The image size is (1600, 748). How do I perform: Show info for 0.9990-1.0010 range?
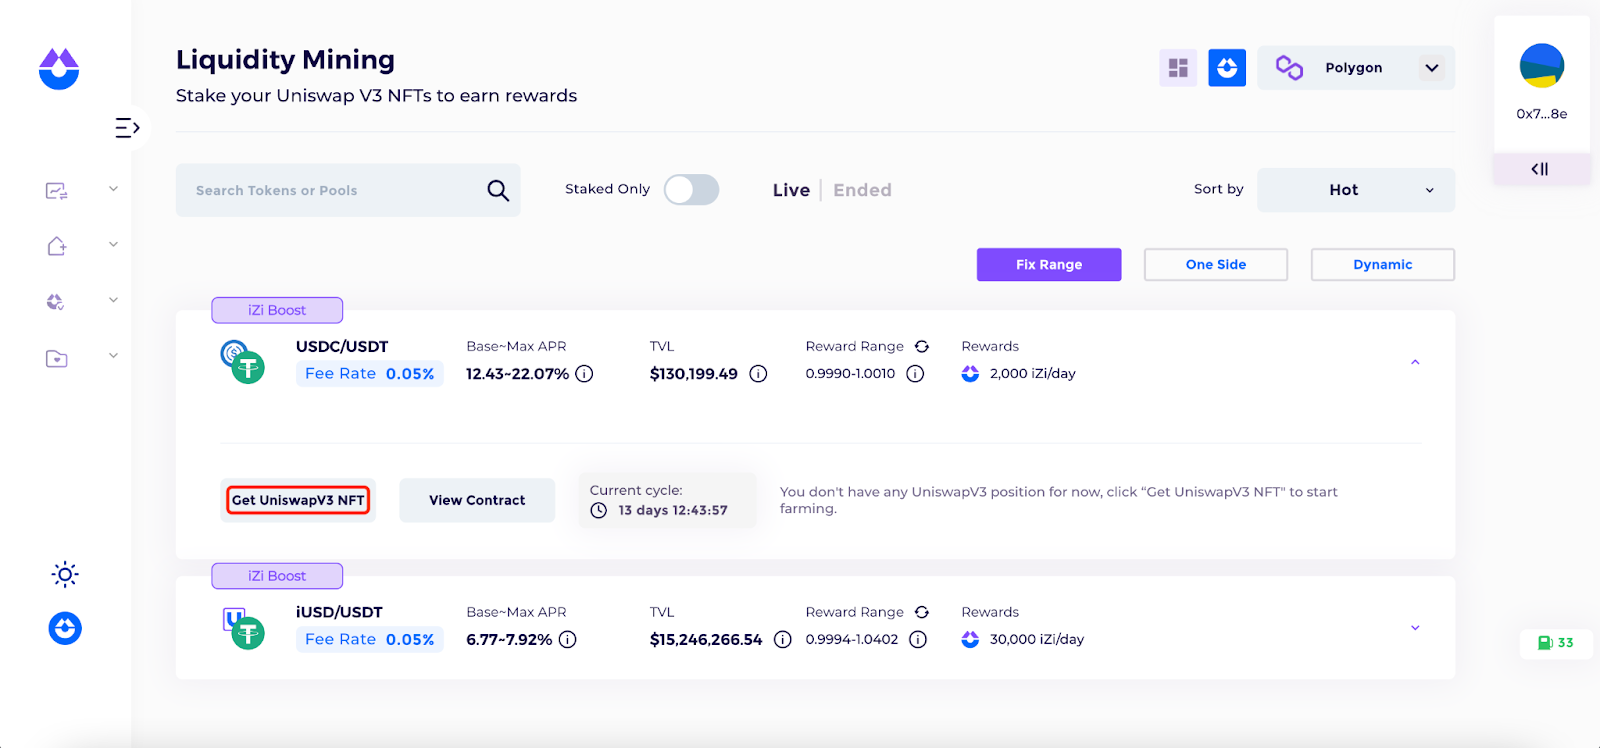(x=915, y=374)
